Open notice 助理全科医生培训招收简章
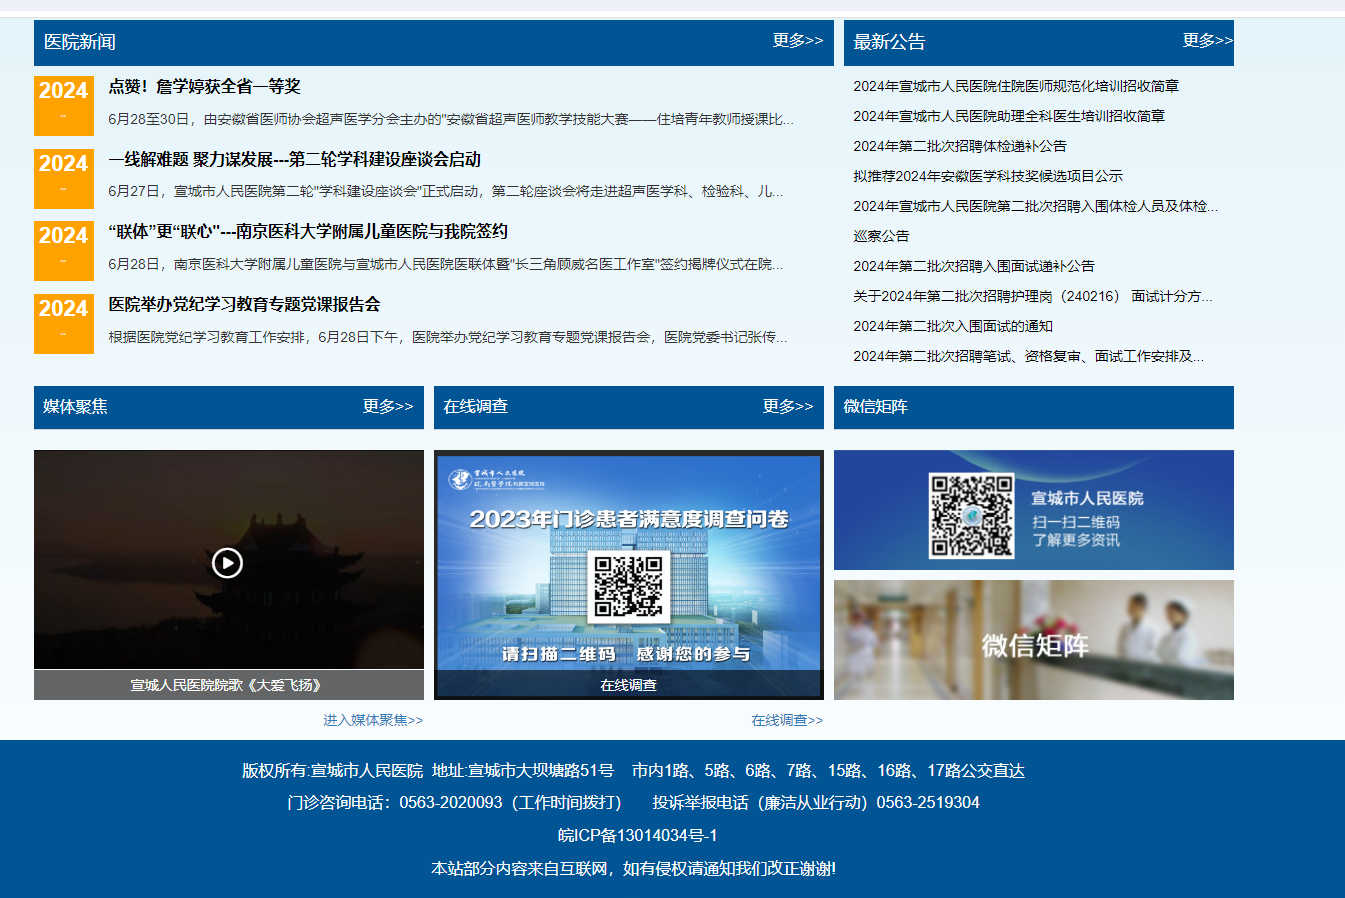 tap(1009, 117)
